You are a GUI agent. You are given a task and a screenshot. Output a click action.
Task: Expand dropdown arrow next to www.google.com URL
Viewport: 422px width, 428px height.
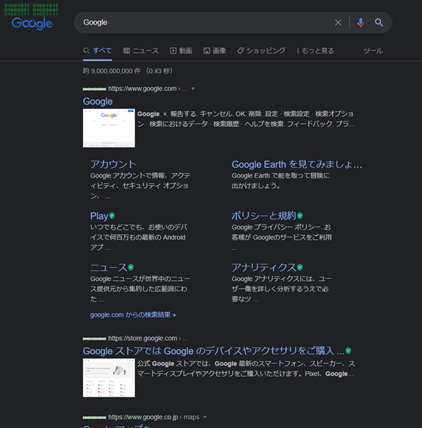coord(193,89)
